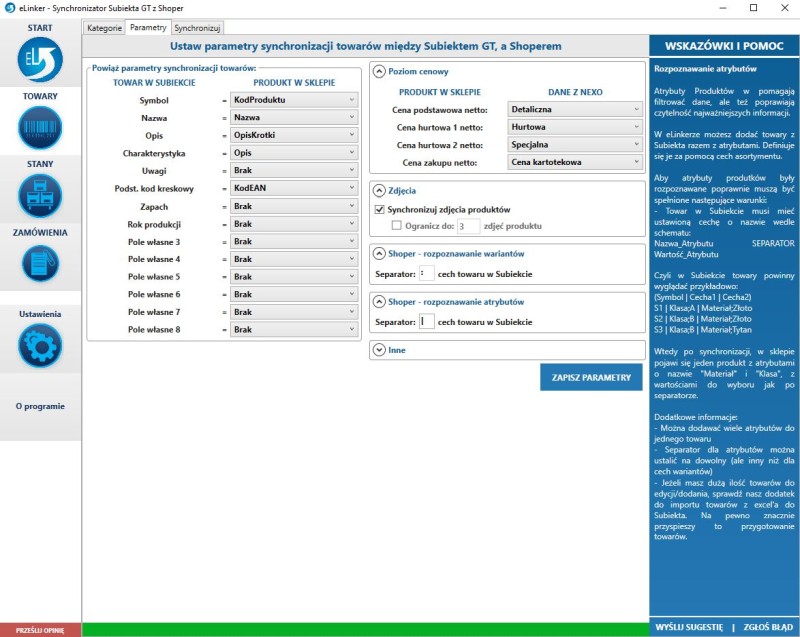This screenshot has width=800, height=637.
Task: Collapse the Zdjęcia section arrow
Action: pos(380,190)
